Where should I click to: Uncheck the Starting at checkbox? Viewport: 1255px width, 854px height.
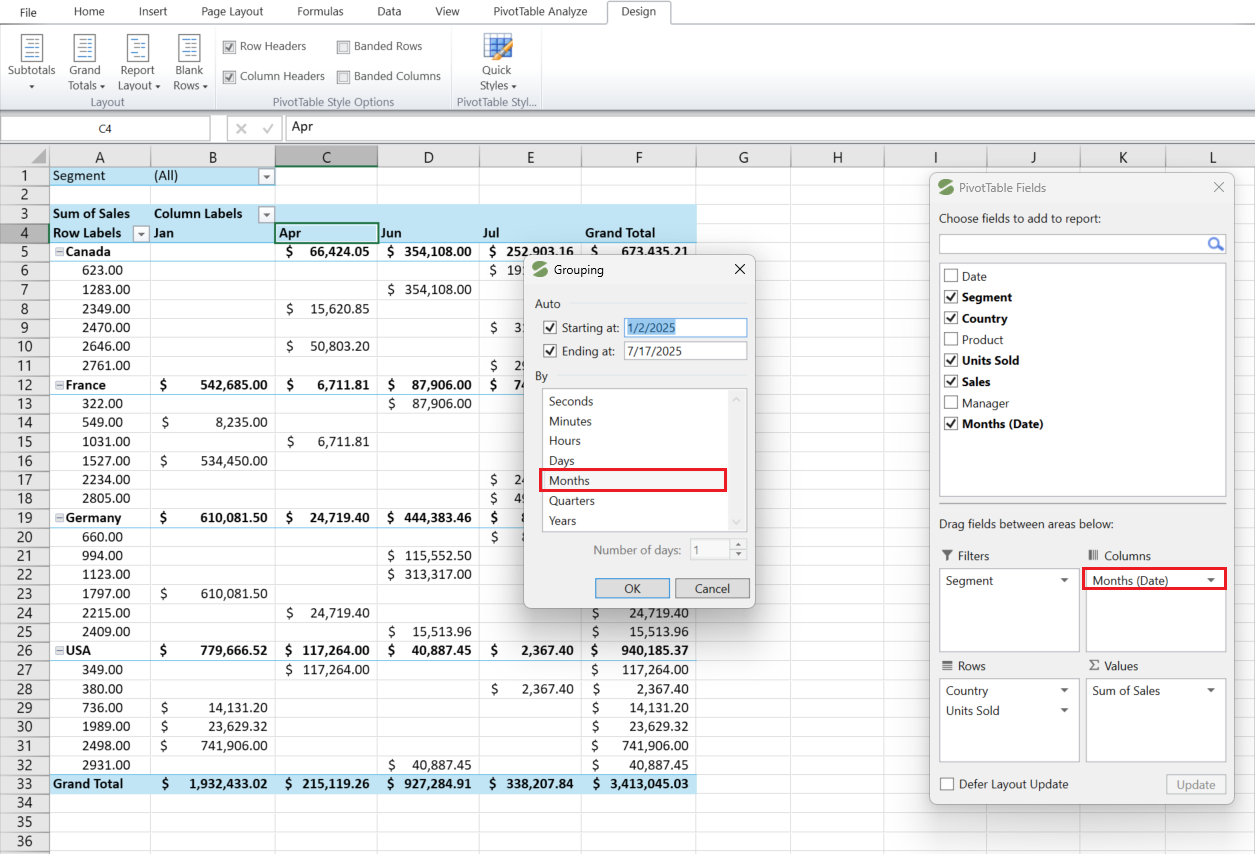[x=550, y=328]
